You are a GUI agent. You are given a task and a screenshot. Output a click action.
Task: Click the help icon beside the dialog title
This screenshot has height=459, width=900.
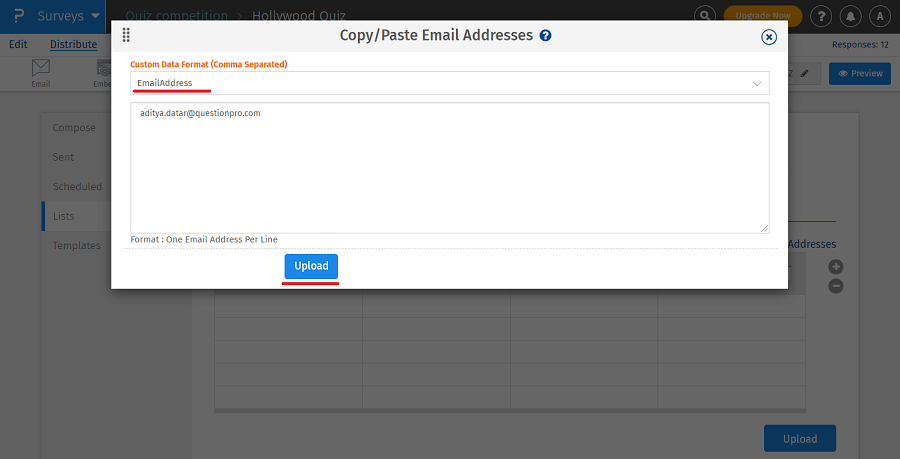click(546, 35)
